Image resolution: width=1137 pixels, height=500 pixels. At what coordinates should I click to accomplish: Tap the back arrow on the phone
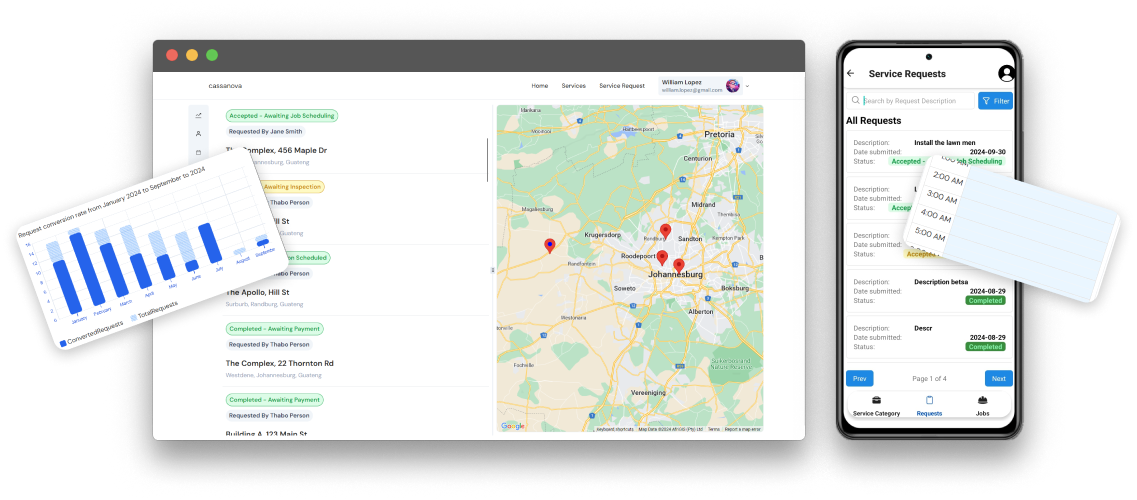point(851,73)
